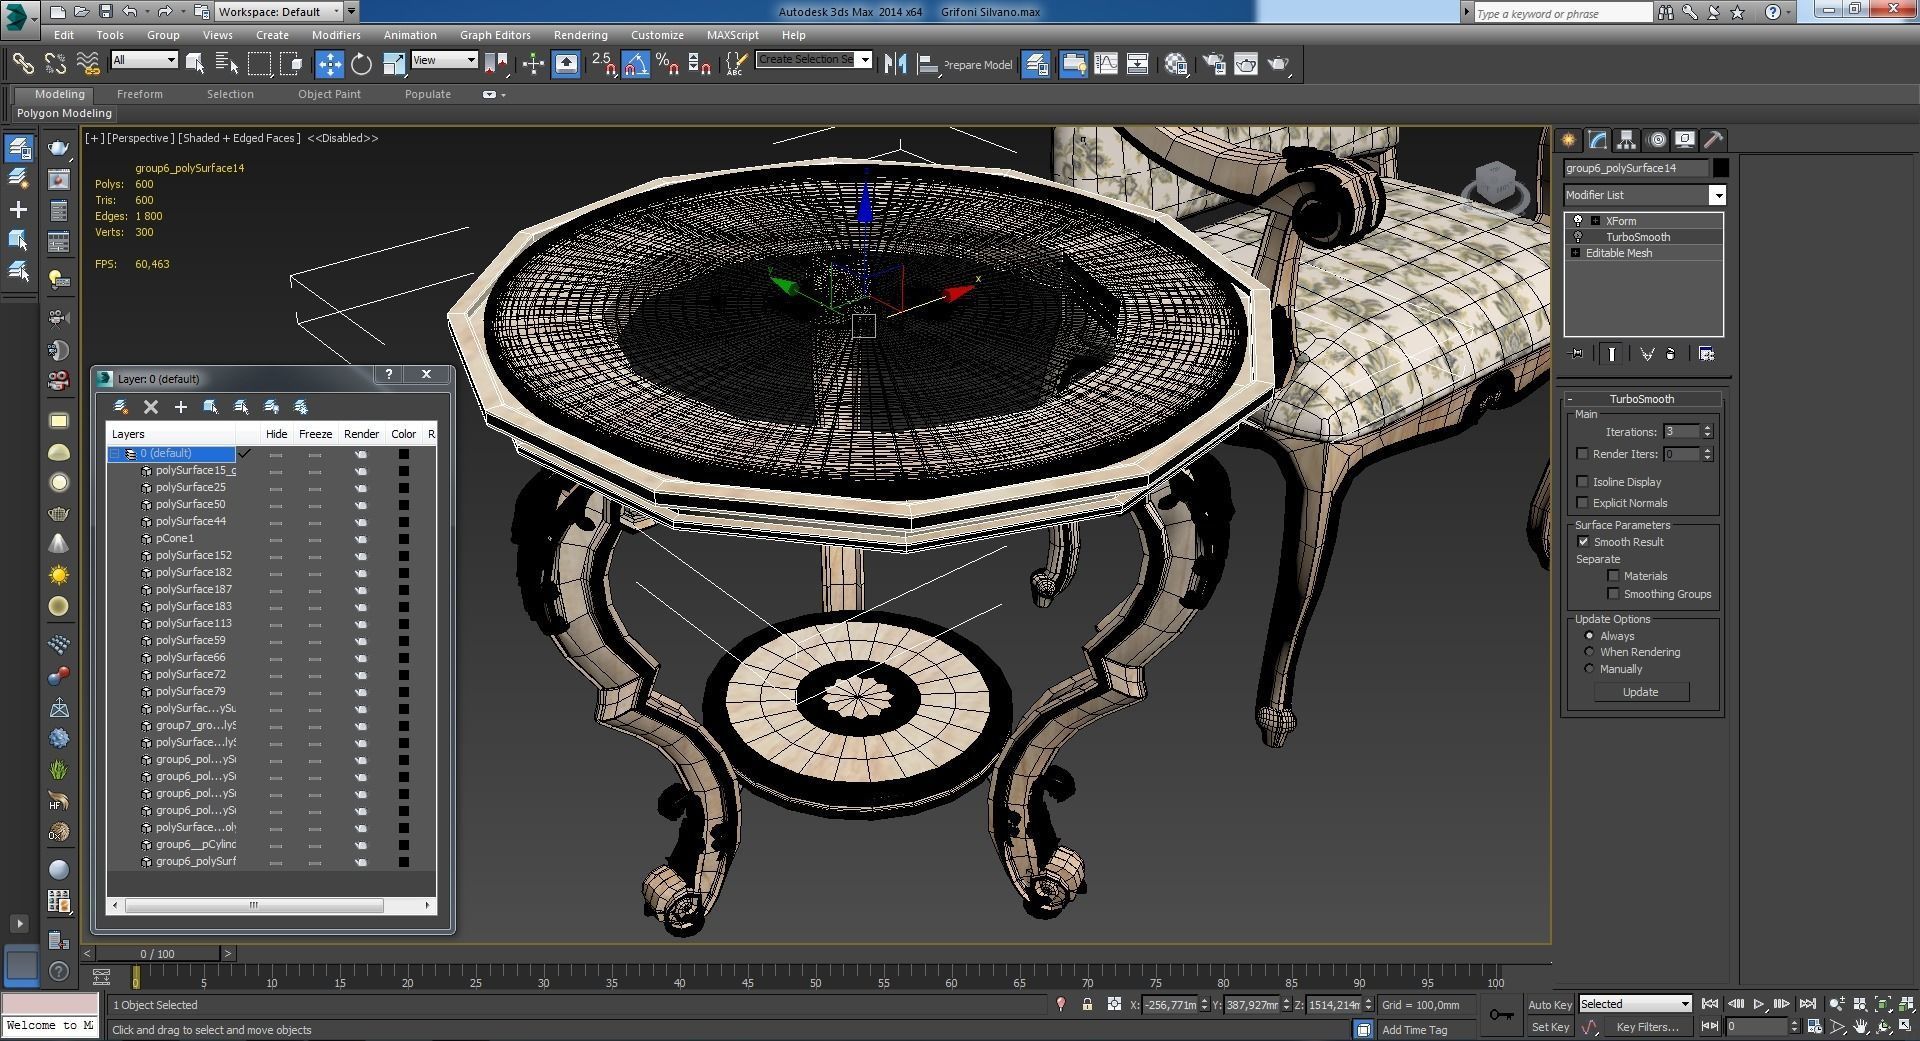Check Separate by Smoothing Groups checkbox
Image resolution: width=1920 pixels, height=1041 pixels.
coord(1613,594)
